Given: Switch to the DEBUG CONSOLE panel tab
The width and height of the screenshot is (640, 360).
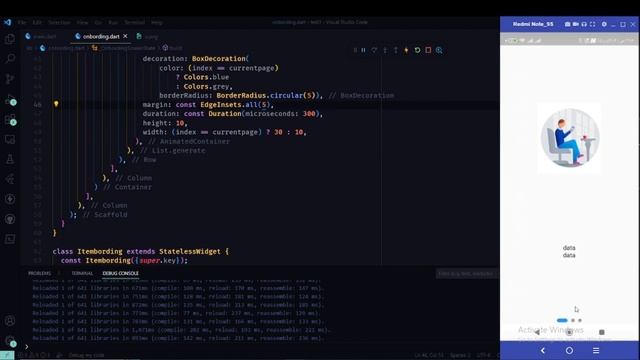Looking at the screenshot, I should point(120,273).
